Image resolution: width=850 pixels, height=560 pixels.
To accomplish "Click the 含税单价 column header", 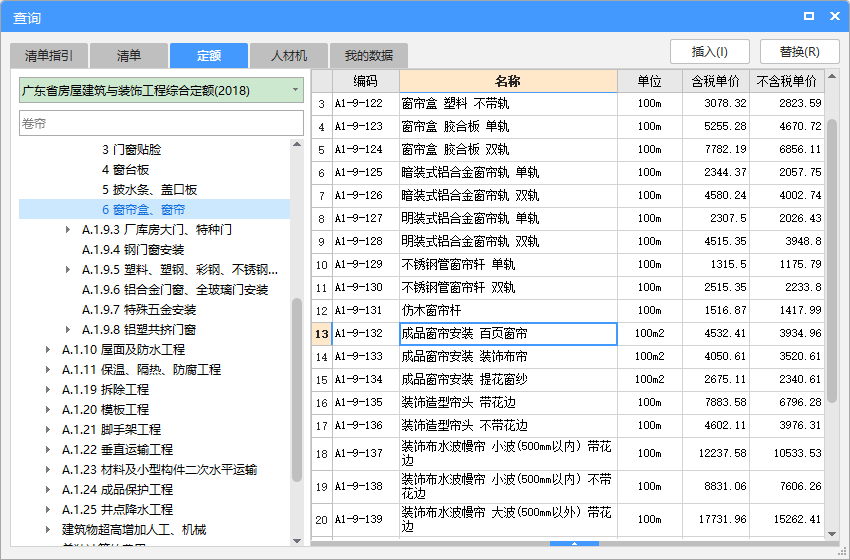I will tap(716, 81).
